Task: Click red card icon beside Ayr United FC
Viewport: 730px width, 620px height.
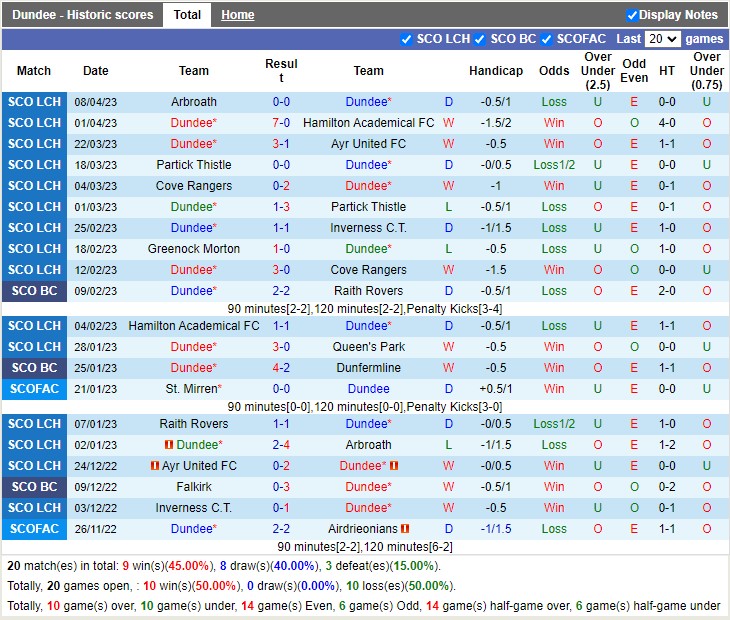Action: tap(155, 466)
